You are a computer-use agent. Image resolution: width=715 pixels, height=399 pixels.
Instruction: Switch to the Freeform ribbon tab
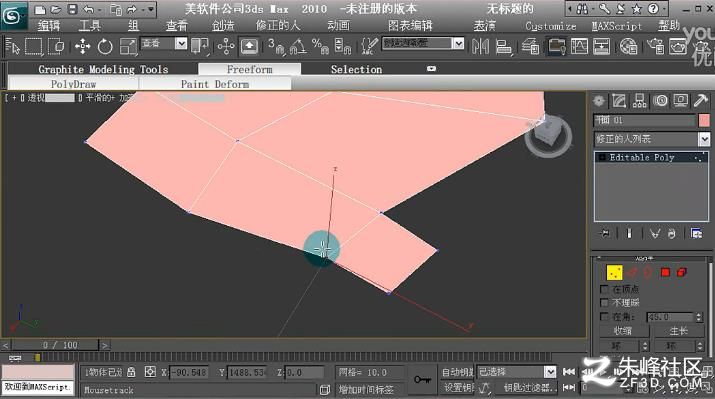coord(249,69)
